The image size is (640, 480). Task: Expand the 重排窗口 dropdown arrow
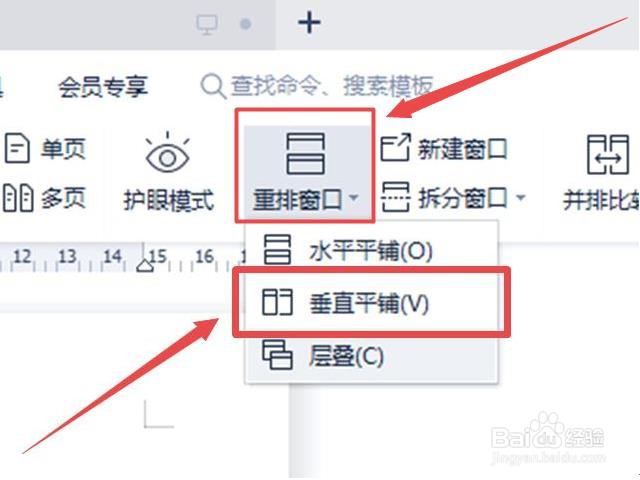click(354, 198)
